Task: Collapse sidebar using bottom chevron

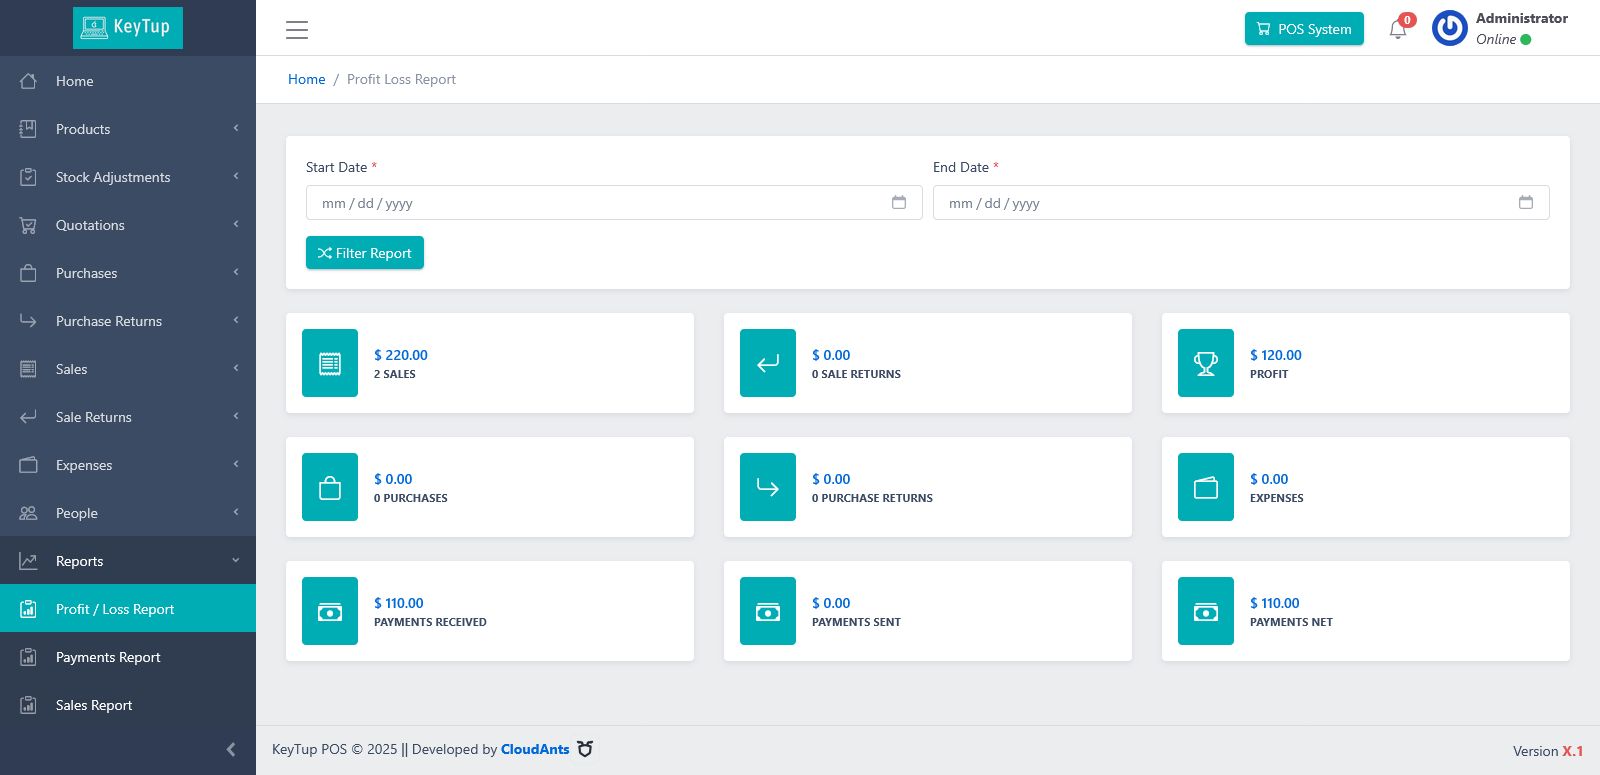Action: coord(231,749)
